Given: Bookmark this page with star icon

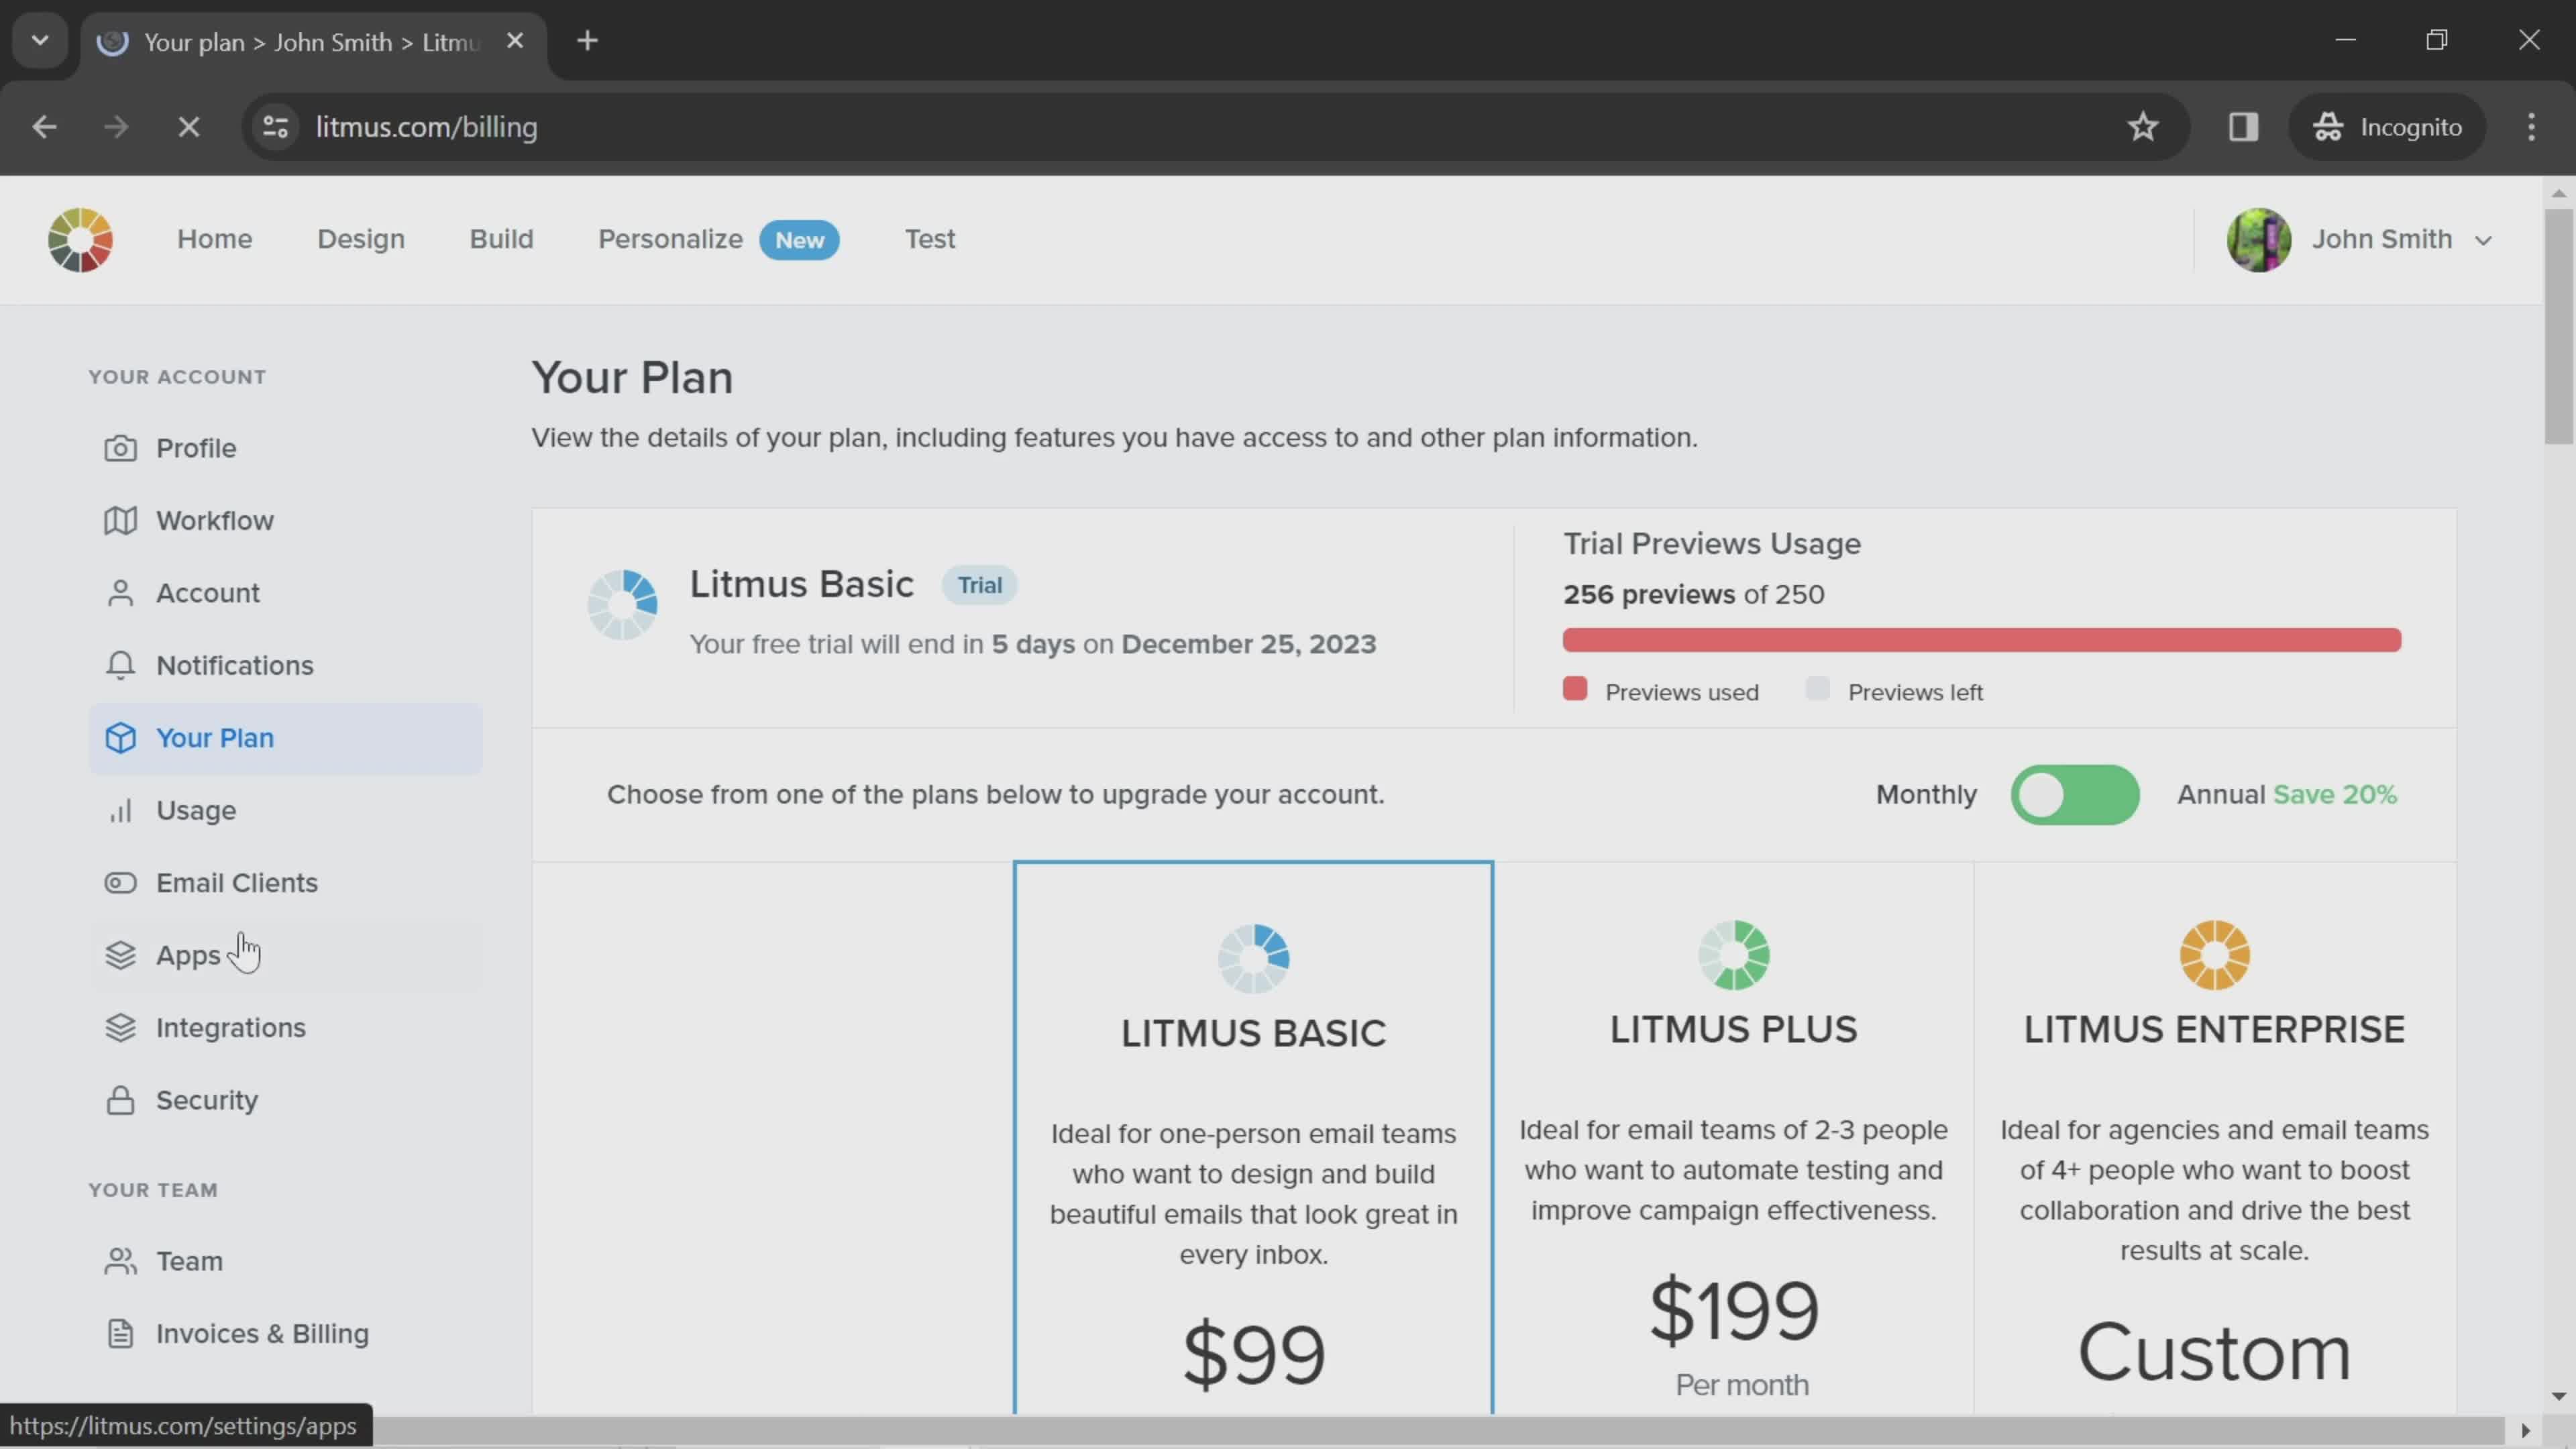Looking at the screenshot, I should coord(2142,127).
